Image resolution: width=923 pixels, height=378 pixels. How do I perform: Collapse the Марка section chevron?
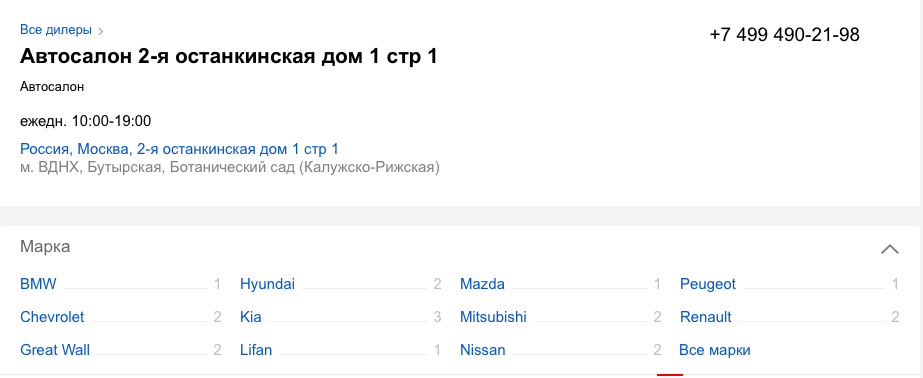click(x=889, y=249)
